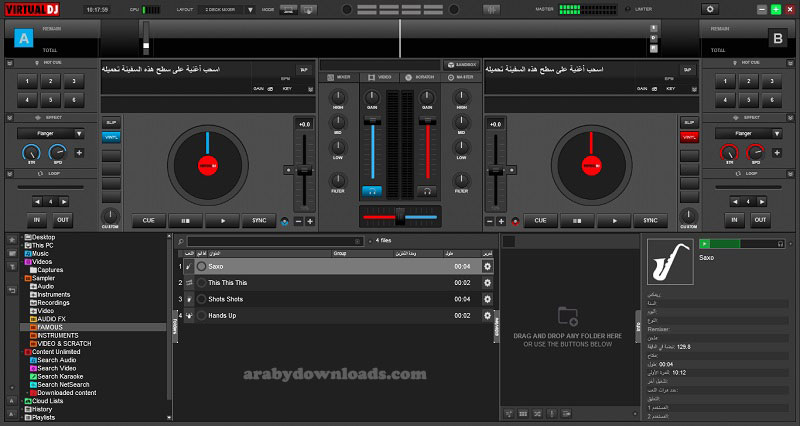Open gear options for Hands Up track
800x426 pixels.
[x=487, y=315]
